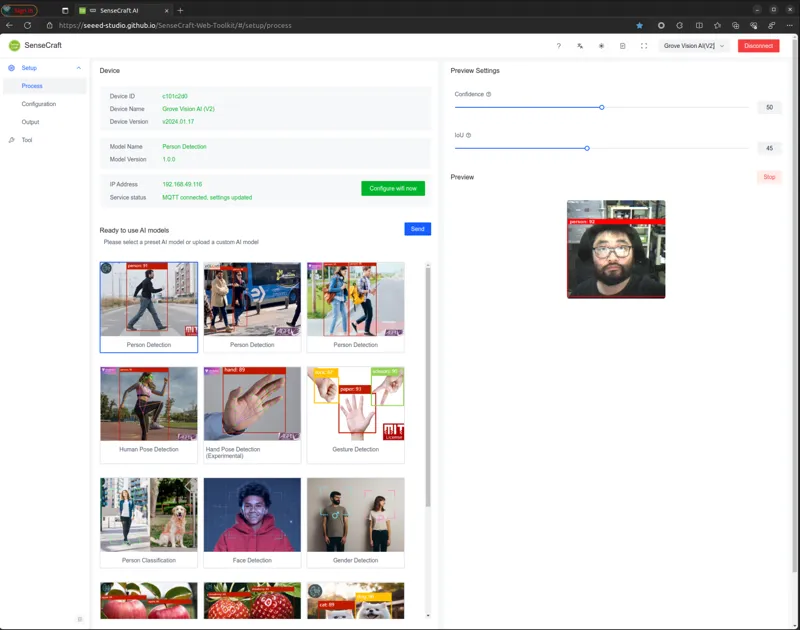
Task: Bookmark page with the star icon
Action: [x=639, y=26]
